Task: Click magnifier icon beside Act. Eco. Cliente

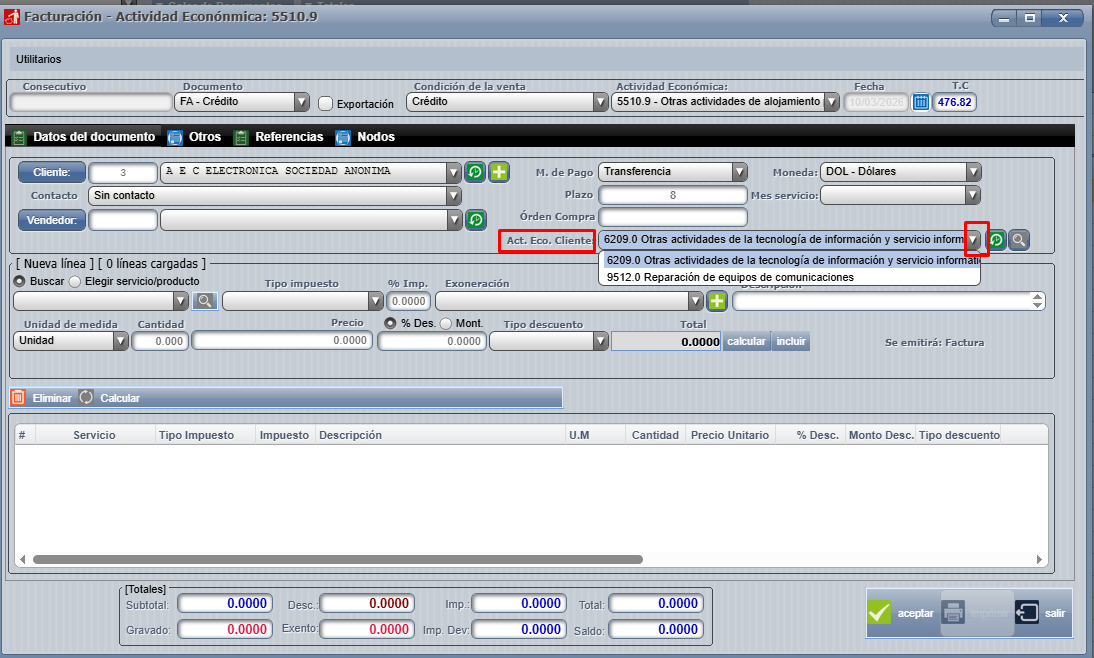Action: pos(1018,240)
